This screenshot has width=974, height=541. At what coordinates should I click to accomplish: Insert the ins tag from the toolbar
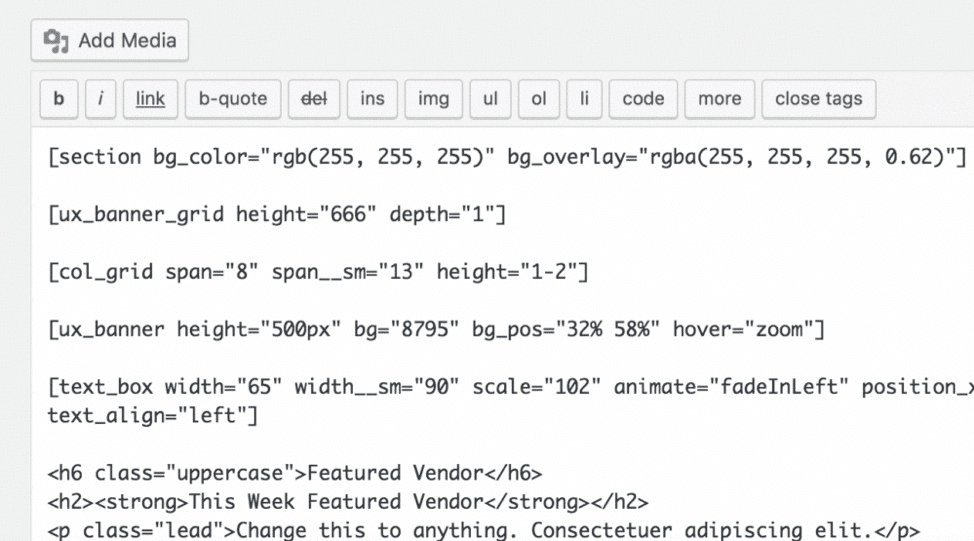[372, 99]
